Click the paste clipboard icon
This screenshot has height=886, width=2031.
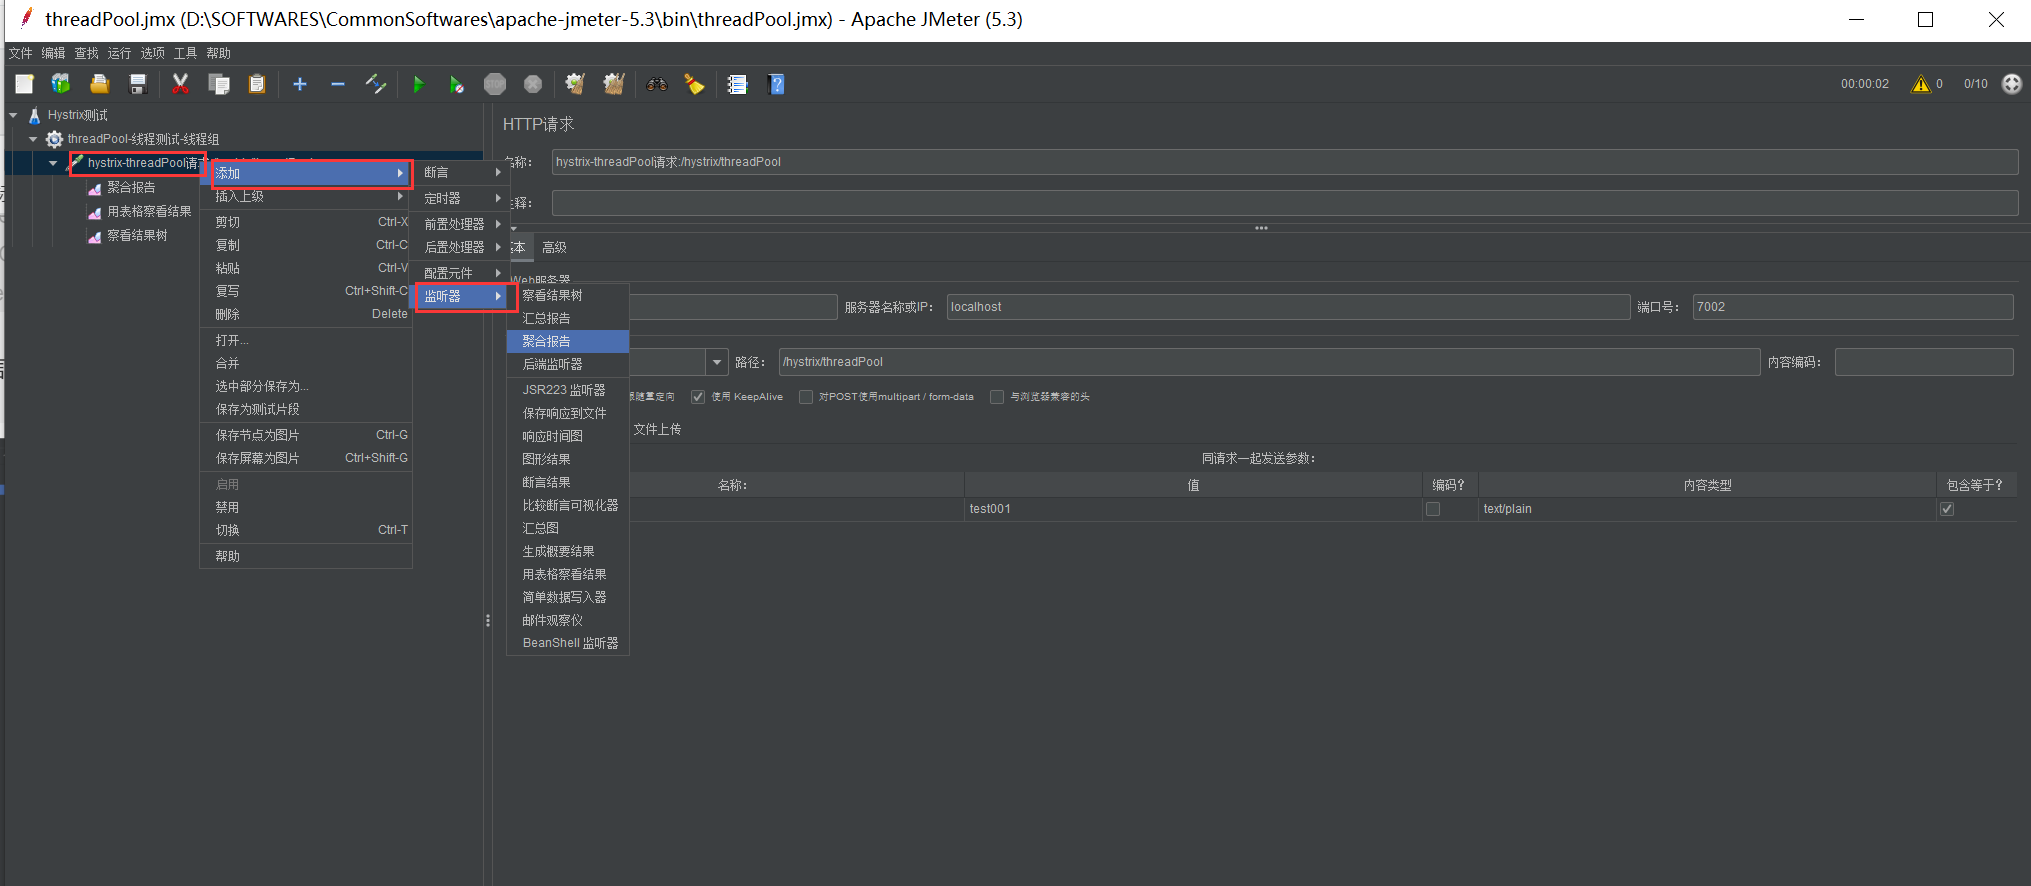(257, 84)
